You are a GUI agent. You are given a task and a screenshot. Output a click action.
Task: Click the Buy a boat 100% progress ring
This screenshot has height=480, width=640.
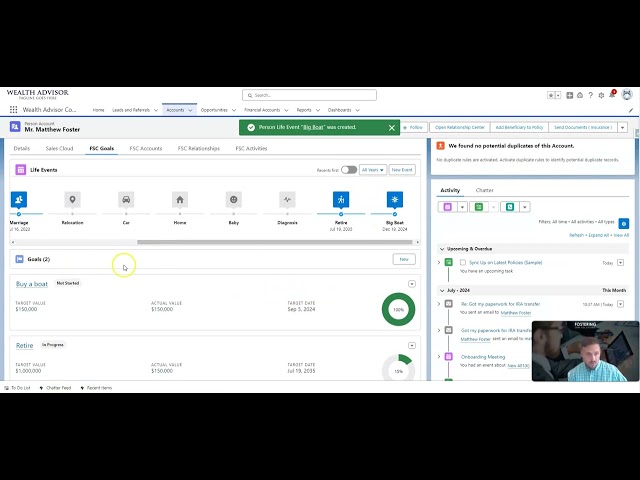click(398, 309)
